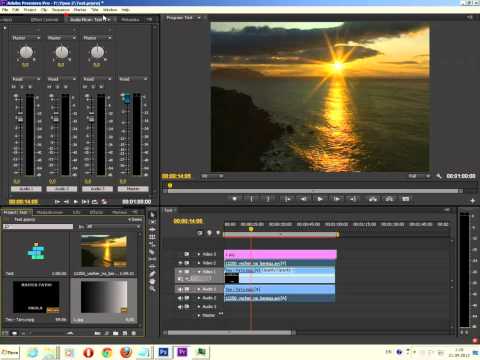Open the button editor plus icon
The width and height of the screenshot is (480, 360).
pyautogui.click(x=472, y=201)
